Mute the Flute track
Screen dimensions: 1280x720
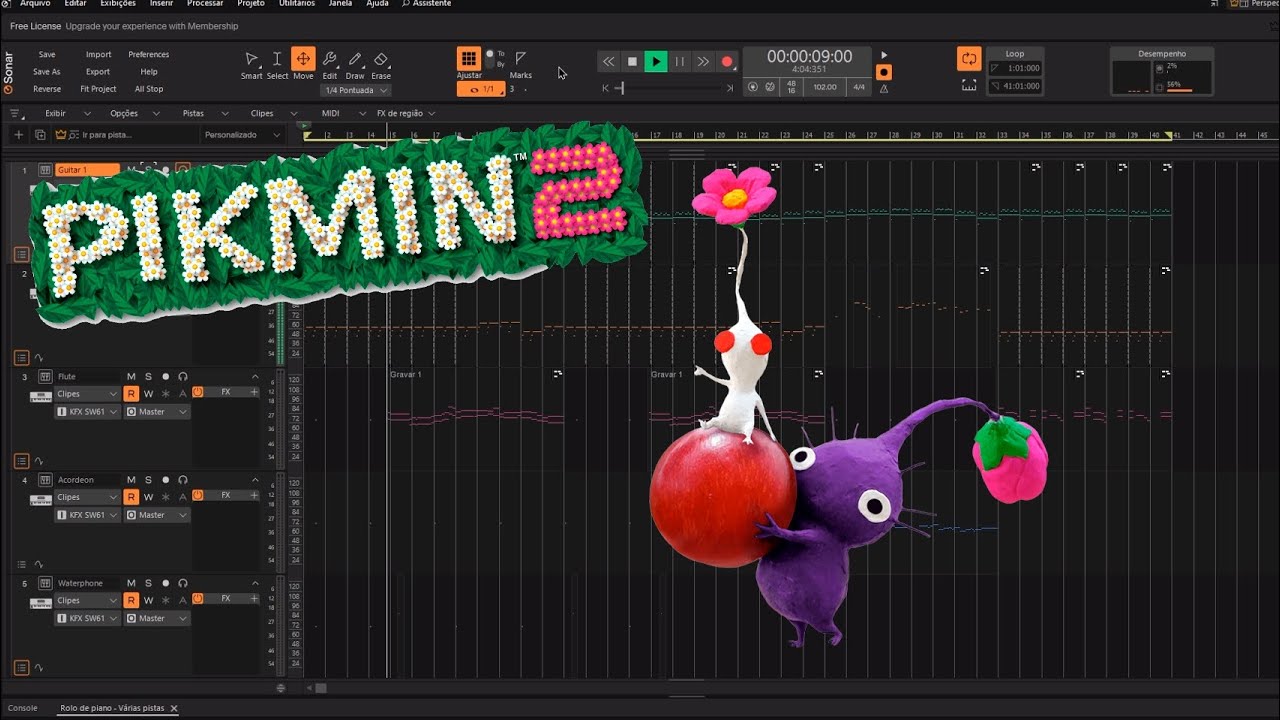pos(131,377)
